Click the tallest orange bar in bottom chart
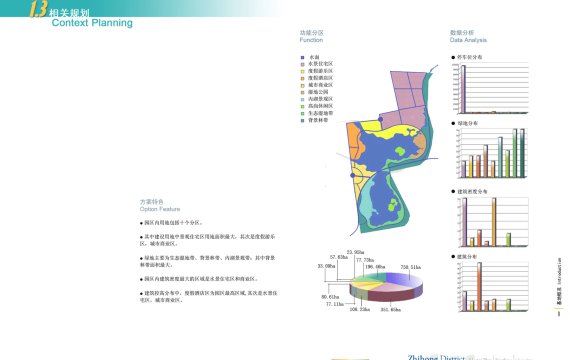Screen dimensions: 570x360 click(479, 287)
